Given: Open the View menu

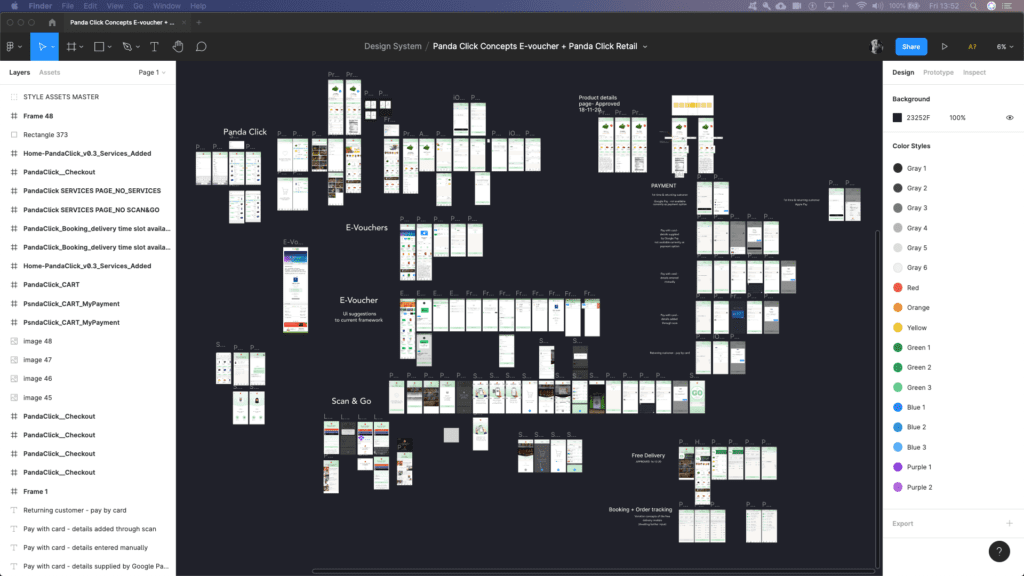Looking at the screenshot, I should pos(115,6).
